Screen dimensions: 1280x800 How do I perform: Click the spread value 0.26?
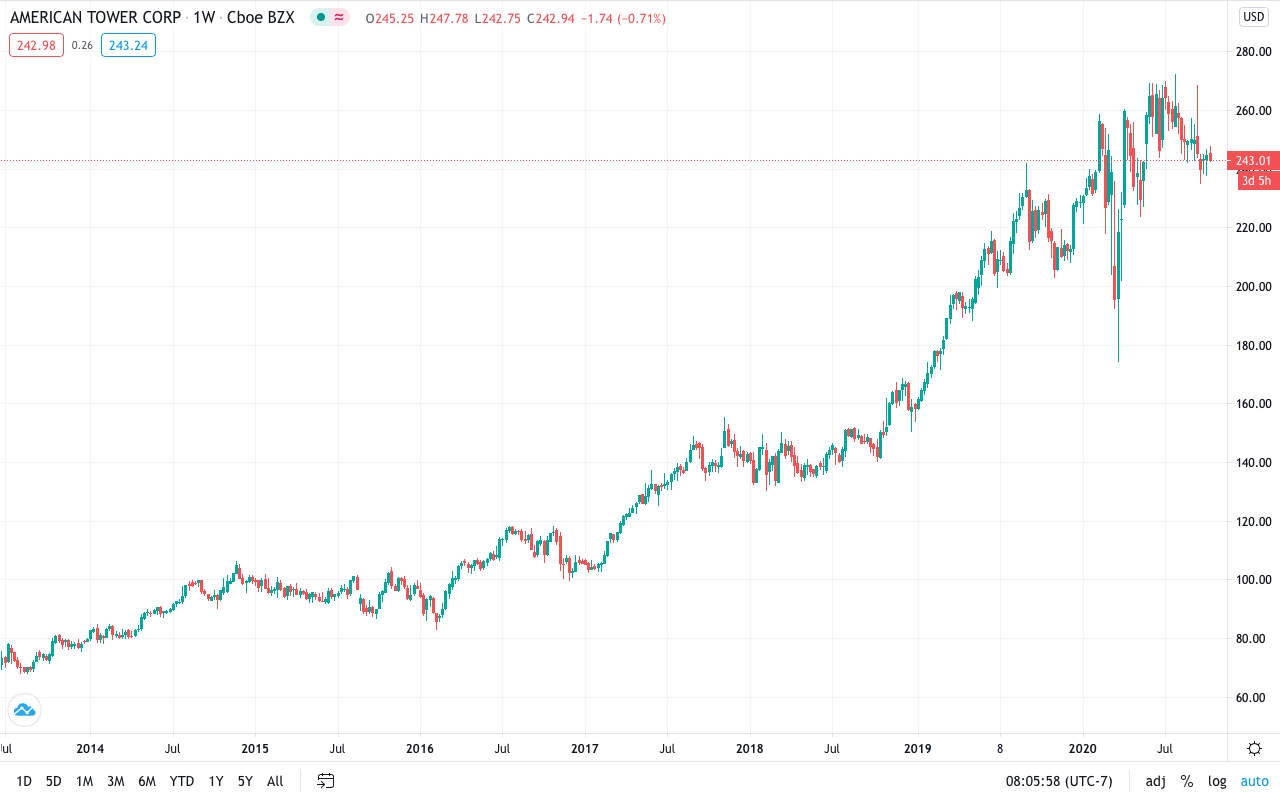(82, 44)
